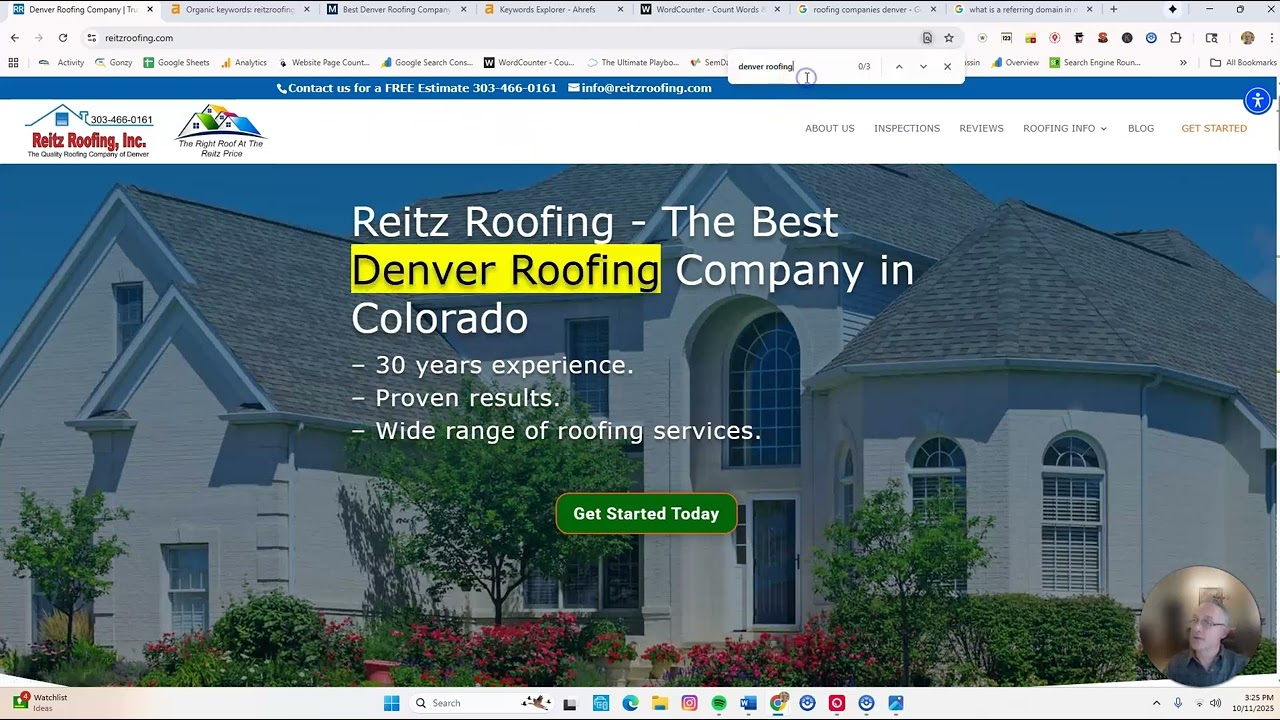Screen dimensions: 1280x720
Task: Show hidden system tray icons
Action: pos(1156,703)
